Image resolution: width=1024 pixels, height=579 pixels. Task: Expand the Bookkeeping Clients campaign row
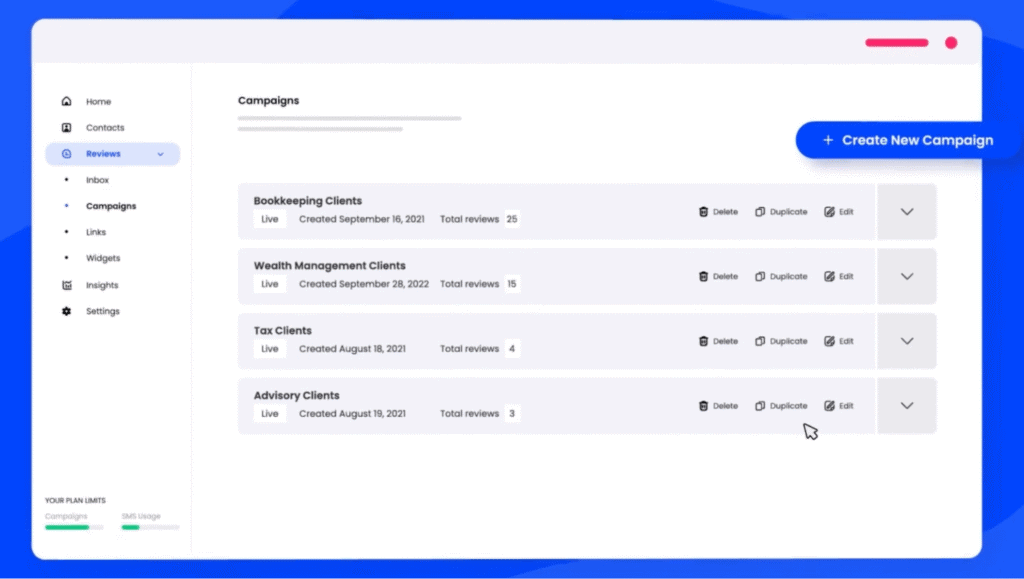click(907, 212)
